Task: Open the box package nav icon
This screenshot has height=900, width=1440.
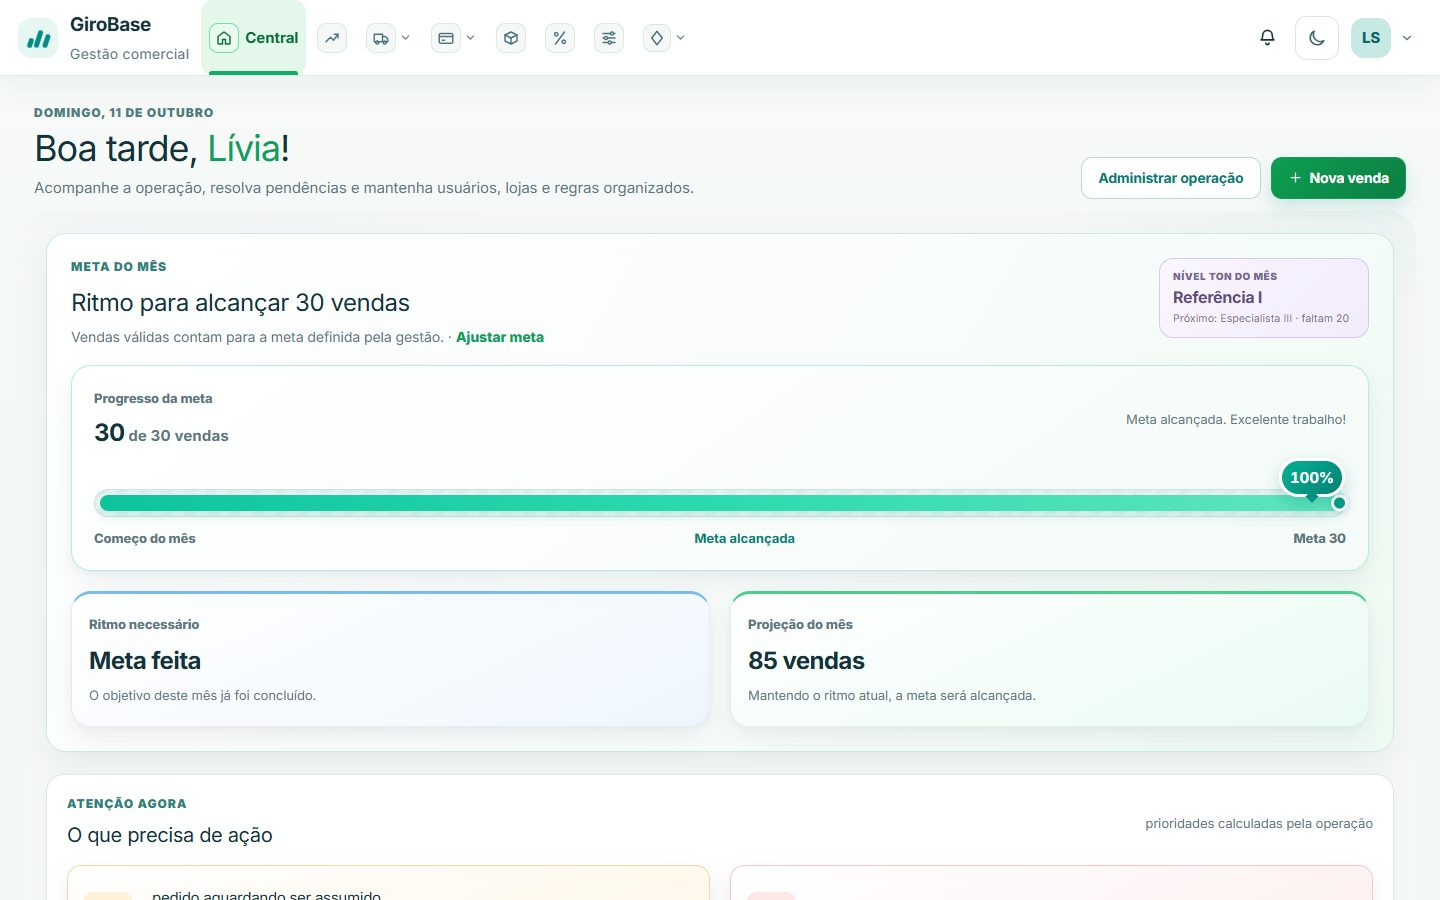Action: (x=511, y=38)
